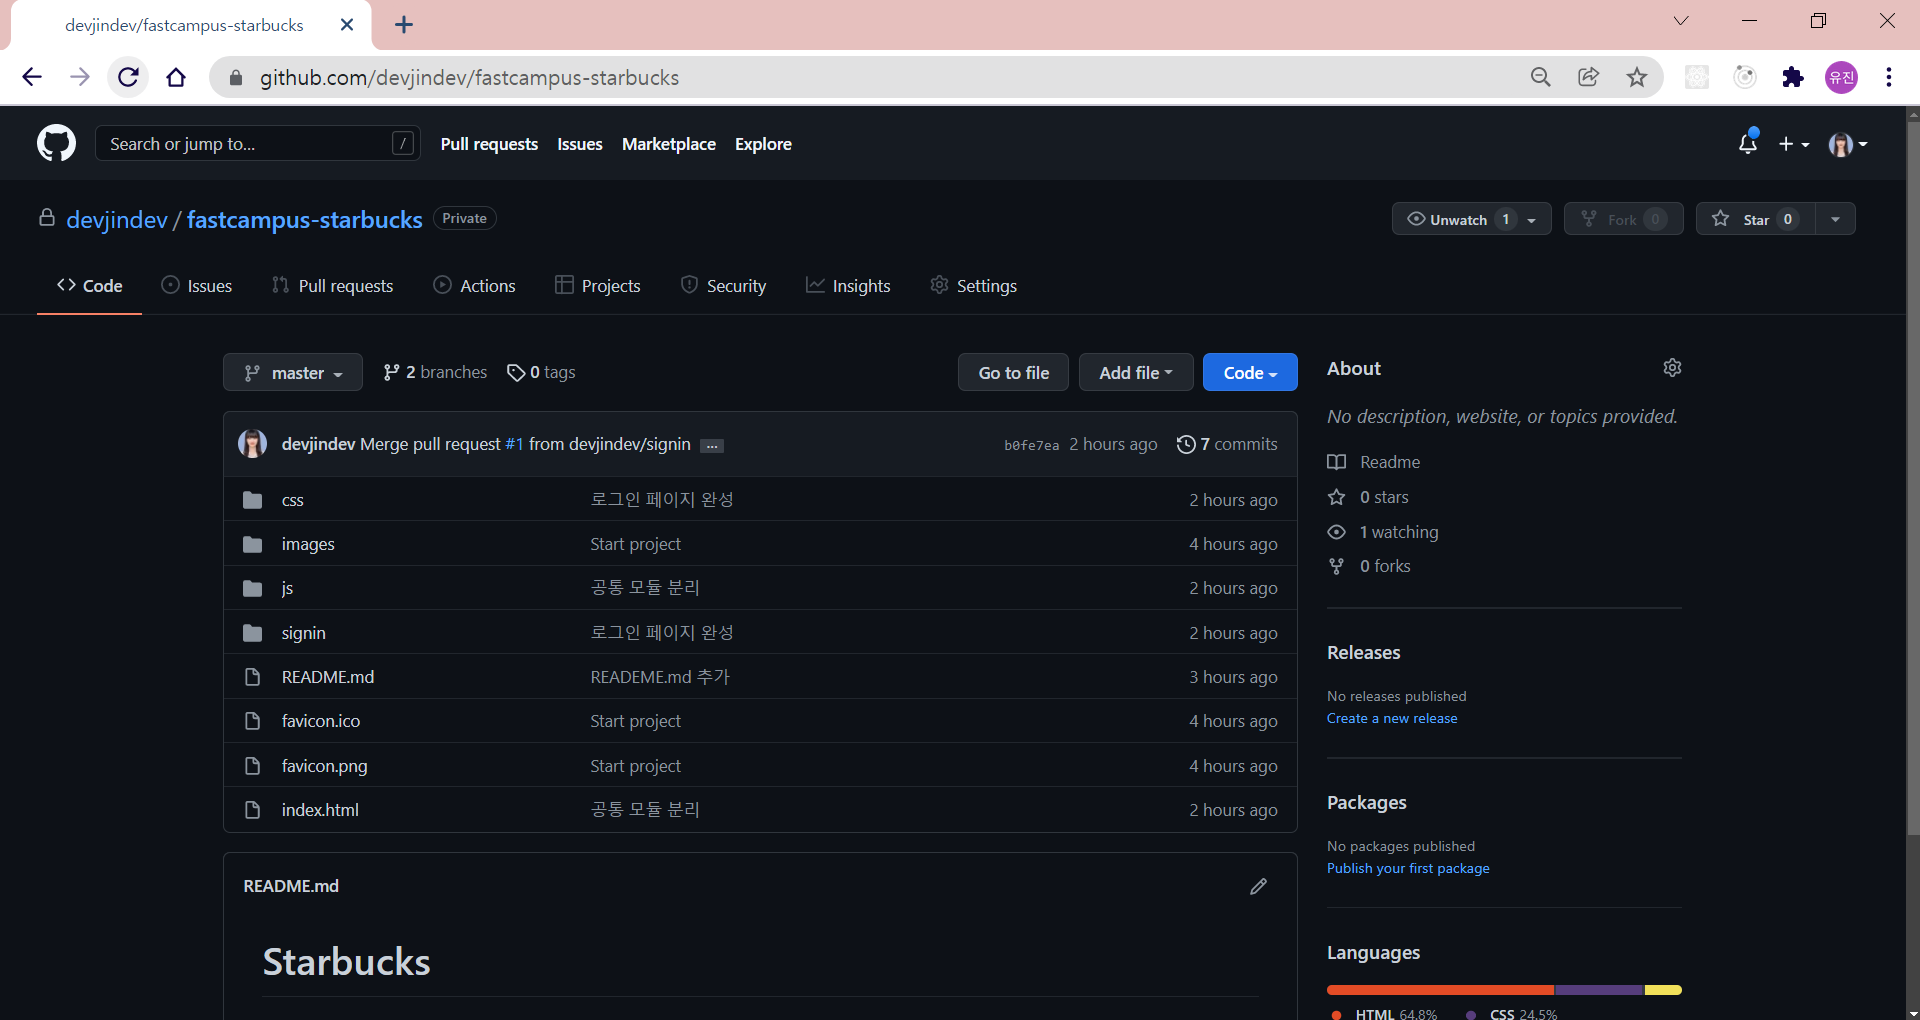Click index.html file icon
Screen dimensions: 1920x1020
[252, 810]
